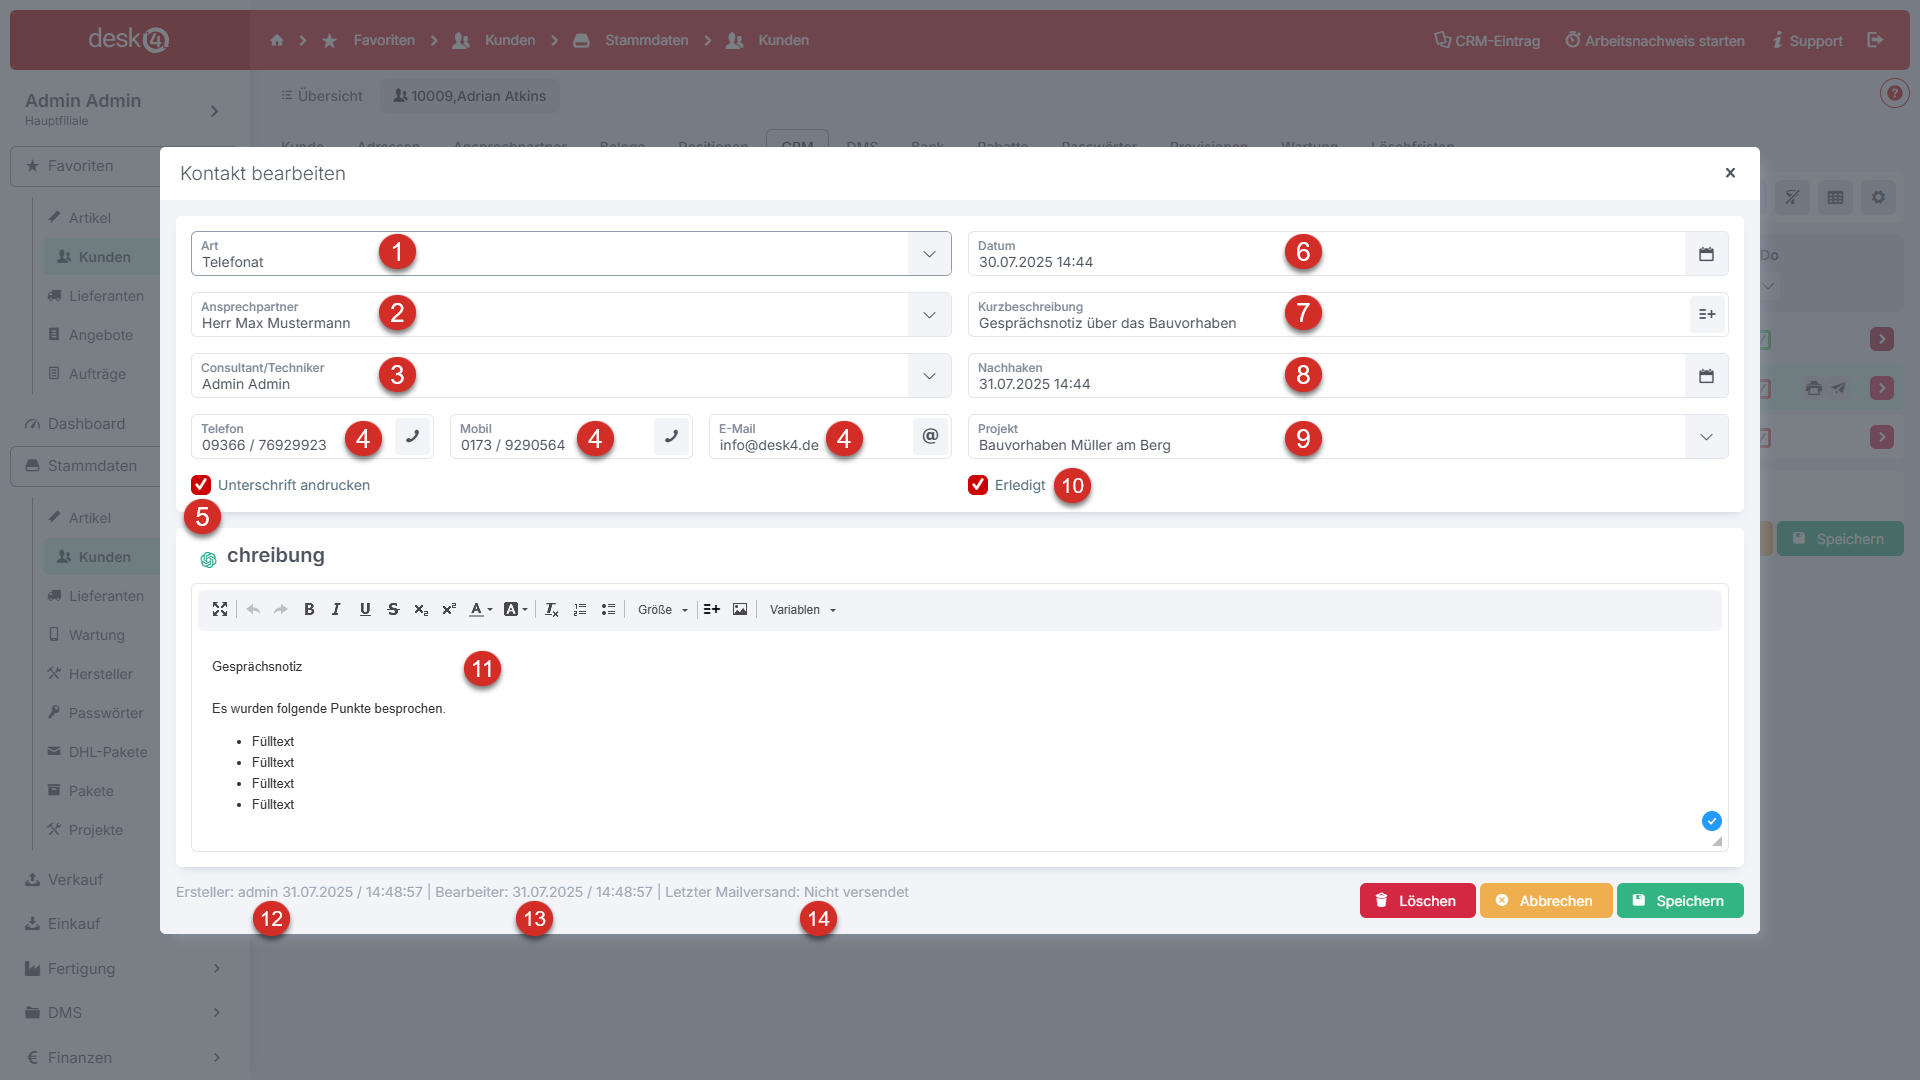Image resolution: width=1920 pixels, height=1080 pixels.
Task: Click the call icon next to Telefon
Action: coord(412,436)
